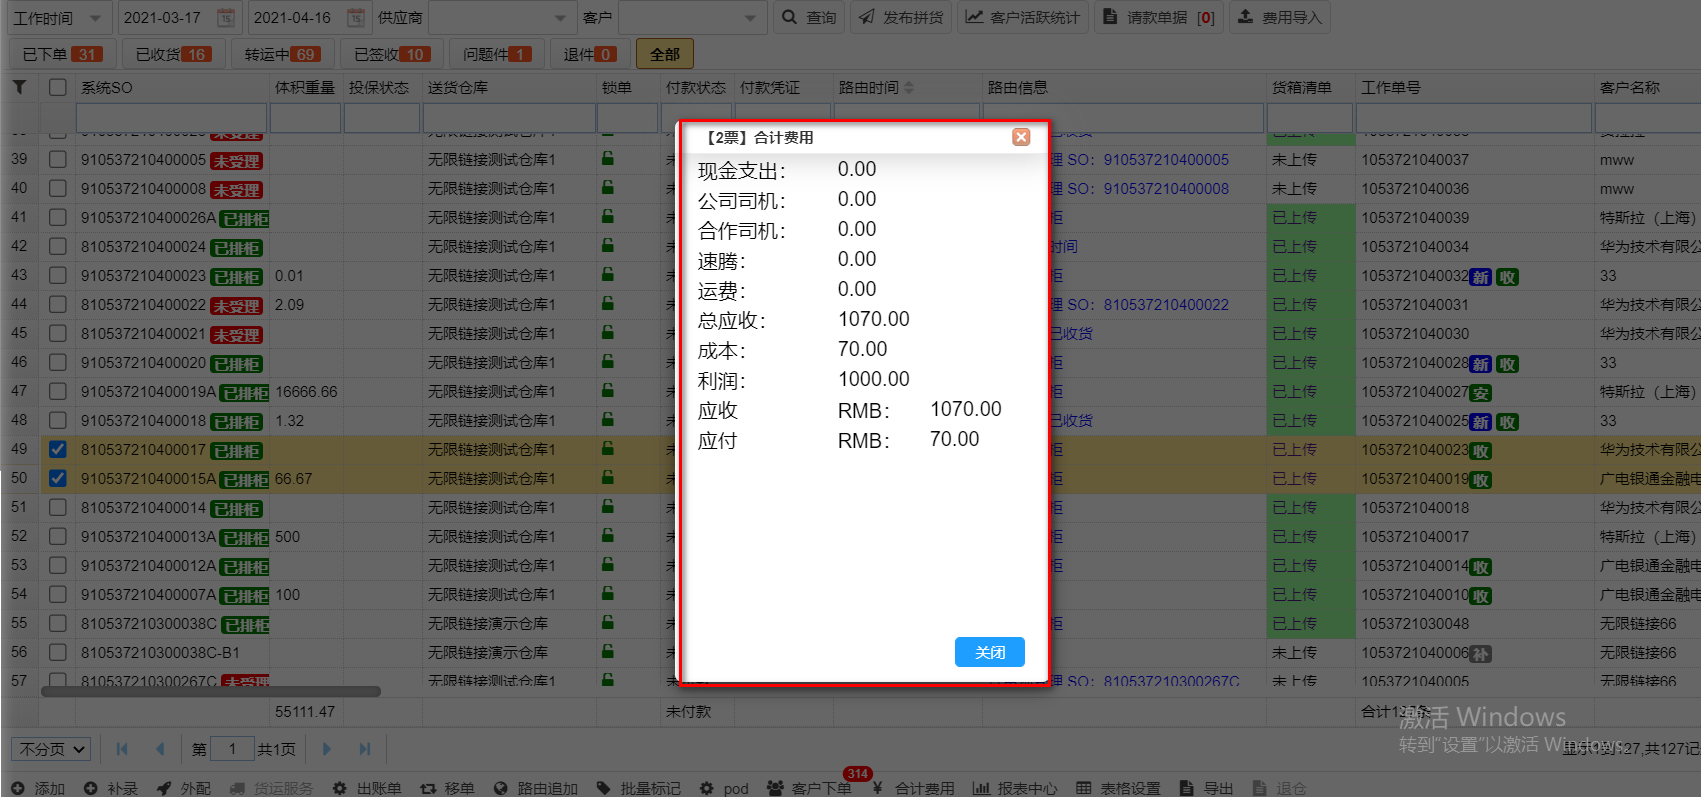The width and height of the screenshot is (1701, 797).
Task: Click the lock icon in row 39
Action: (x=607, y=159)
